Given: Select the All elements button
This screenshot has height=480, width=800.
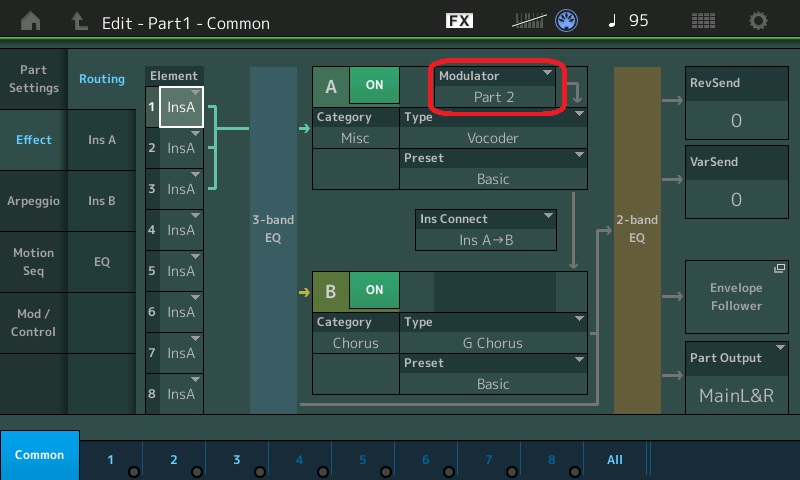Looking at the screenshot, I should tap(615, 459).
